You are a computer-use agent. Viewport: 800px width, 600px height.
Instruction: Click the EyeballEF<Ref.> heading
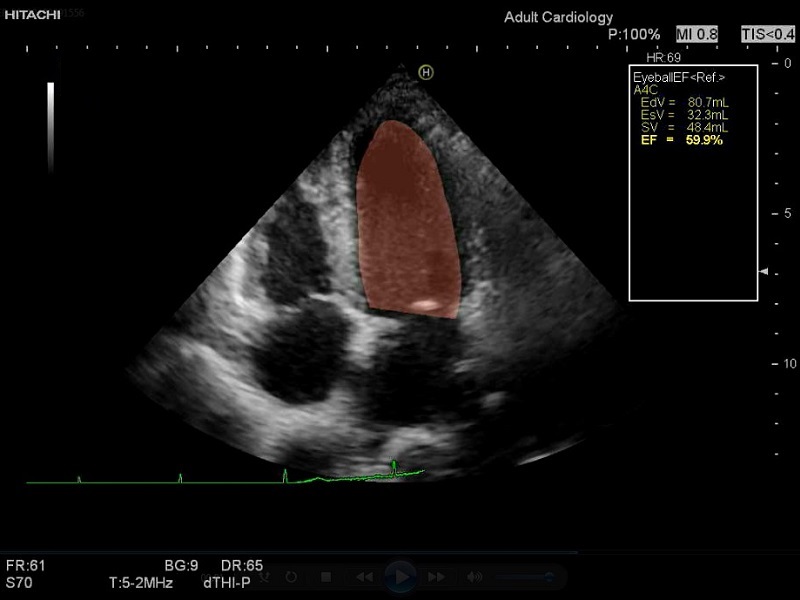678,77
